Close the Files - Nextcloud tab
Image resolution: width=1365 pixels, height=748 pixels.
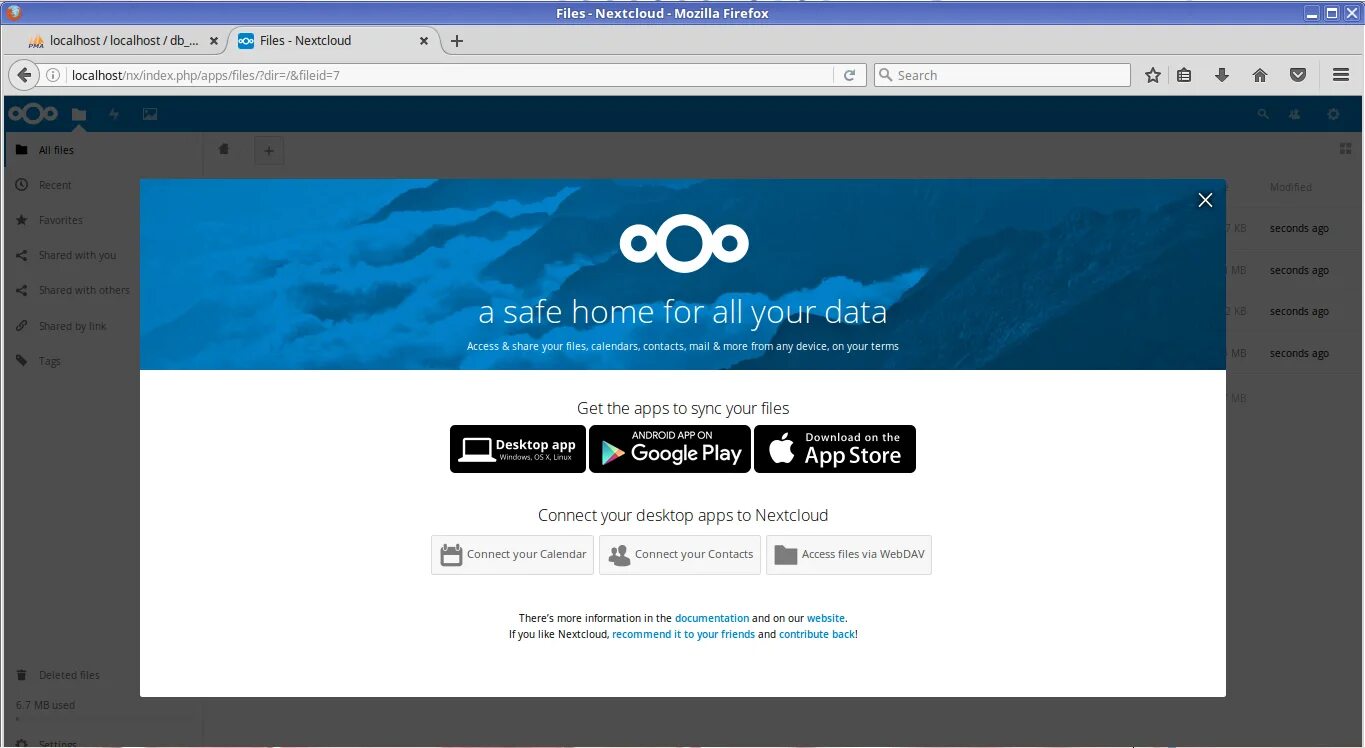[424, 41]
